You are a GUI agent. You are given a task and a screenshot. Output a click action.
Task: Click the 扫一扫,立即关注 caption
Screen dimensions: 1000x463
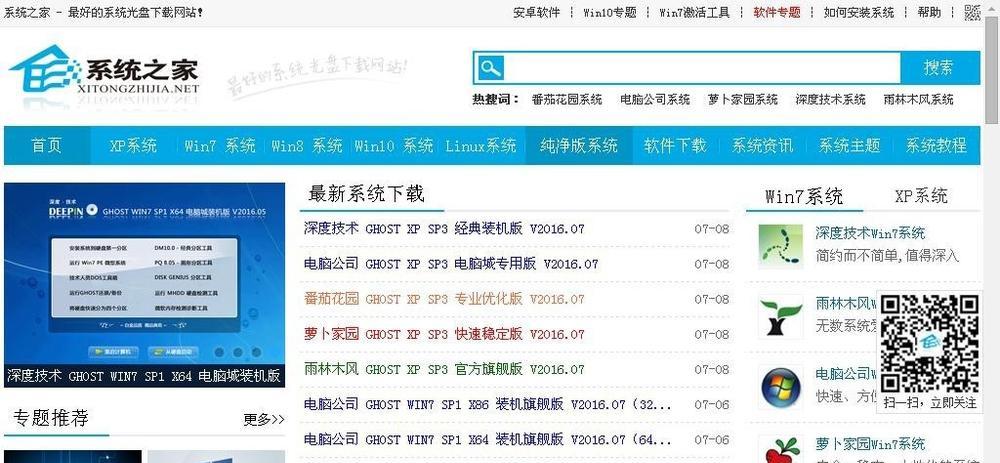click(930, 403)
